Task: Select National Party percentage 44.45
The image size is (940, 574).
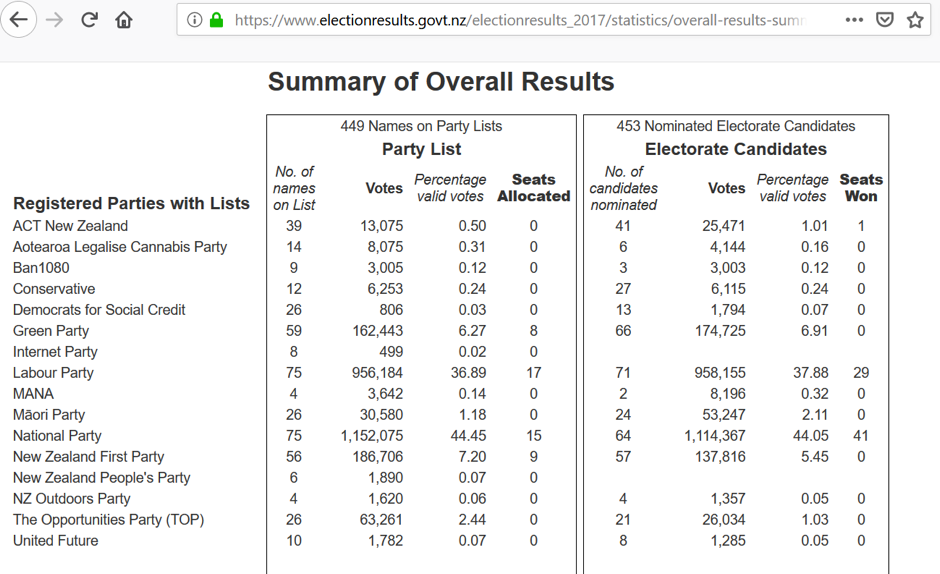Action: tap(468, 436)
